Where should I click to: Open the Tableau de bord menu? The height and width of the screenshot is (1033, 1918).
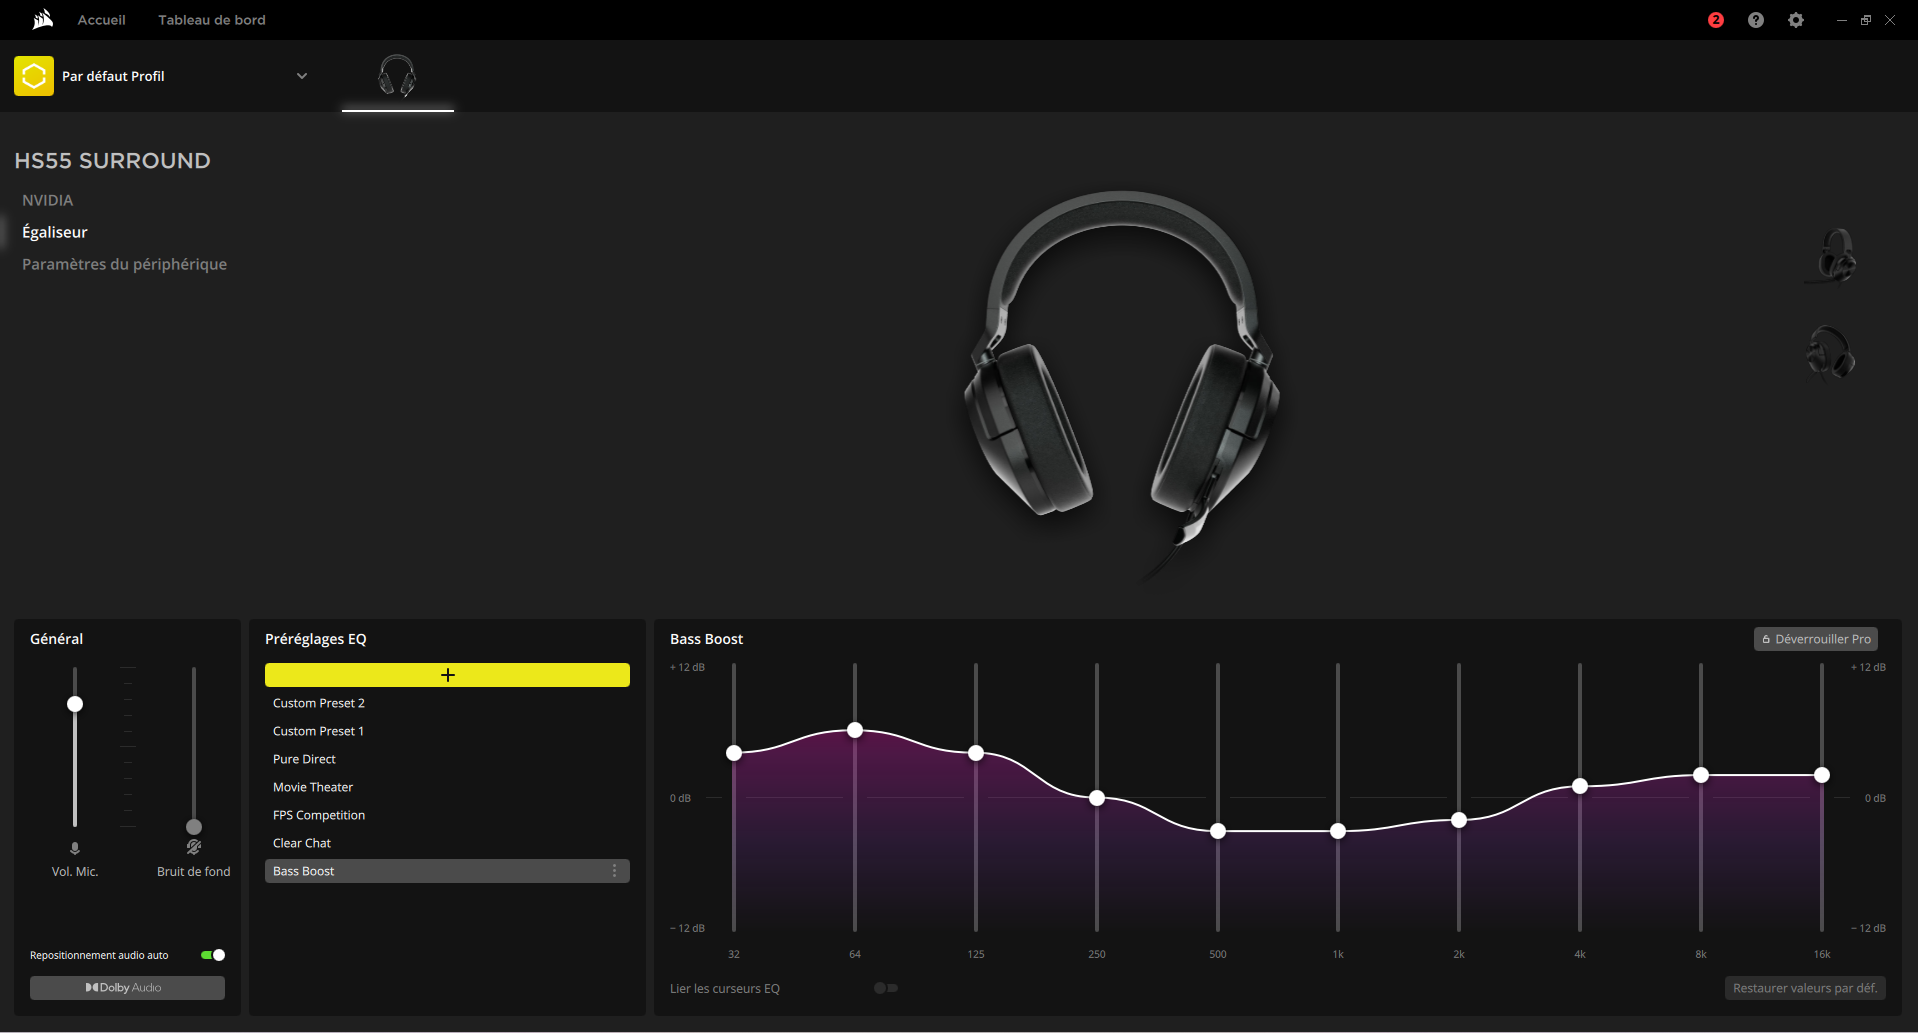tap(212, 20)
